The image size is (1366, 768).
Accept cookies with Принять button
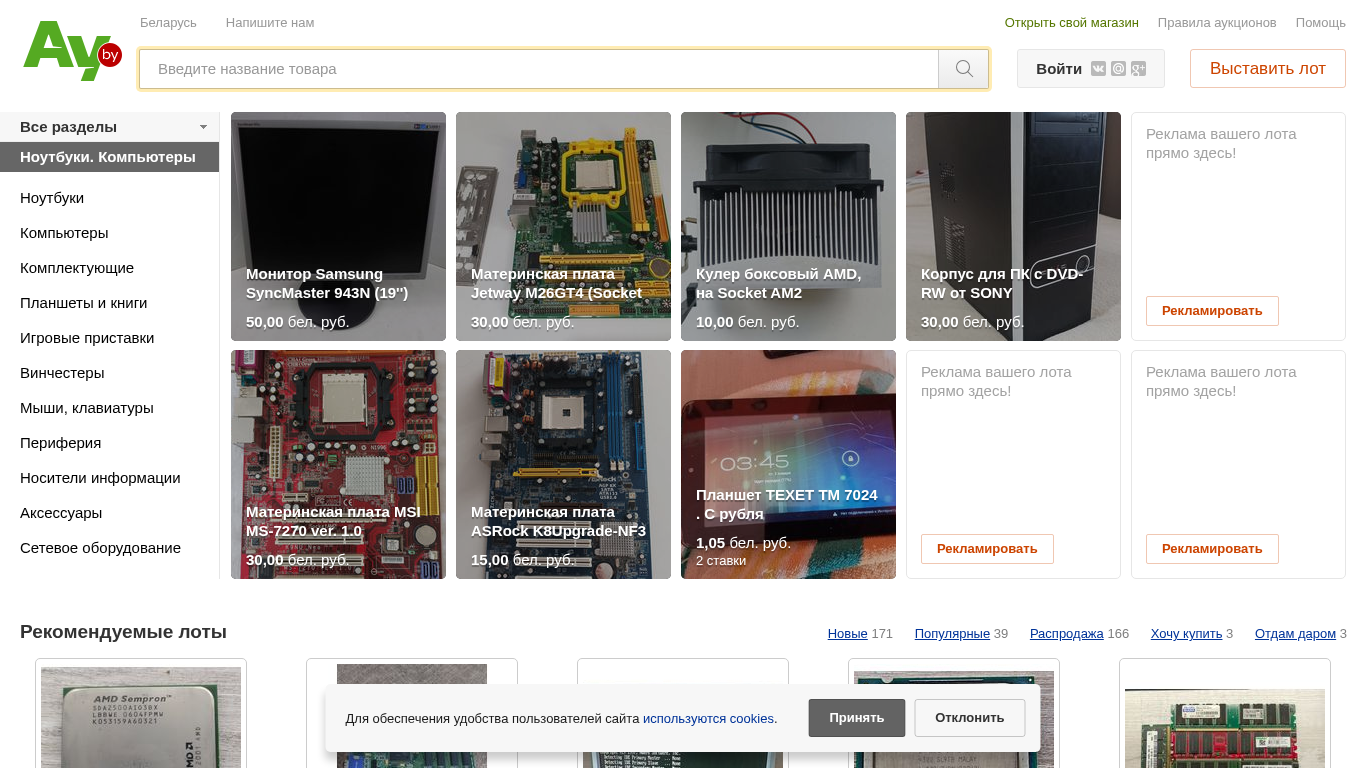pyautogui.click(x=857, y=718)
